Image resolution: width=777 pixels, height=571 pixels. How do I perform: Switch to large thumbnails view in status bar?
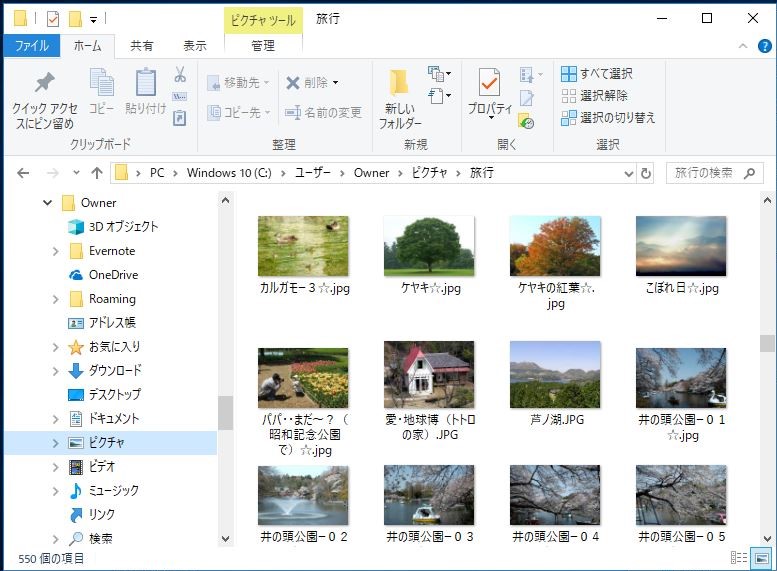tap(761, 558)
